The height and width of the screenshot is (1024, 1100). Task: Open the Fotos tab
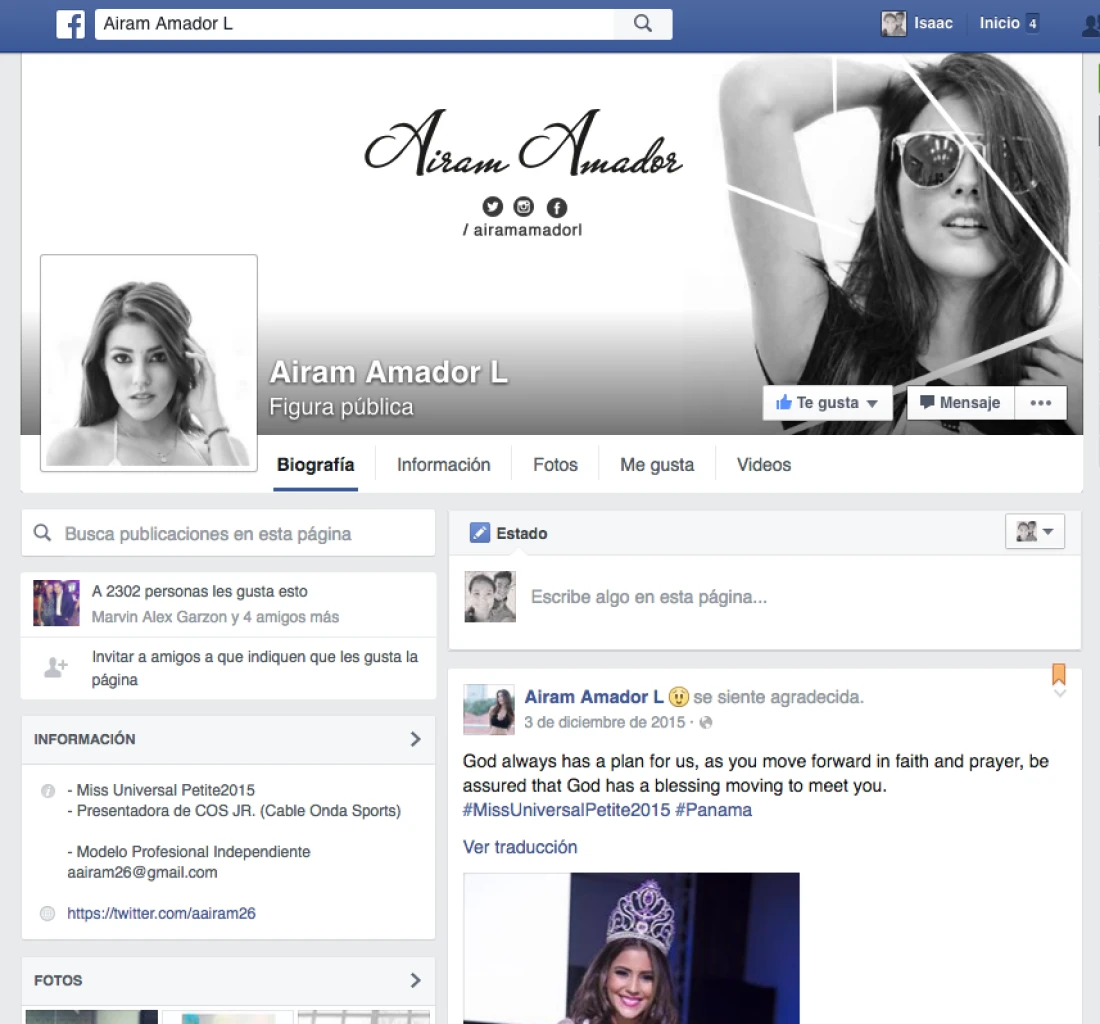(555, 465)
